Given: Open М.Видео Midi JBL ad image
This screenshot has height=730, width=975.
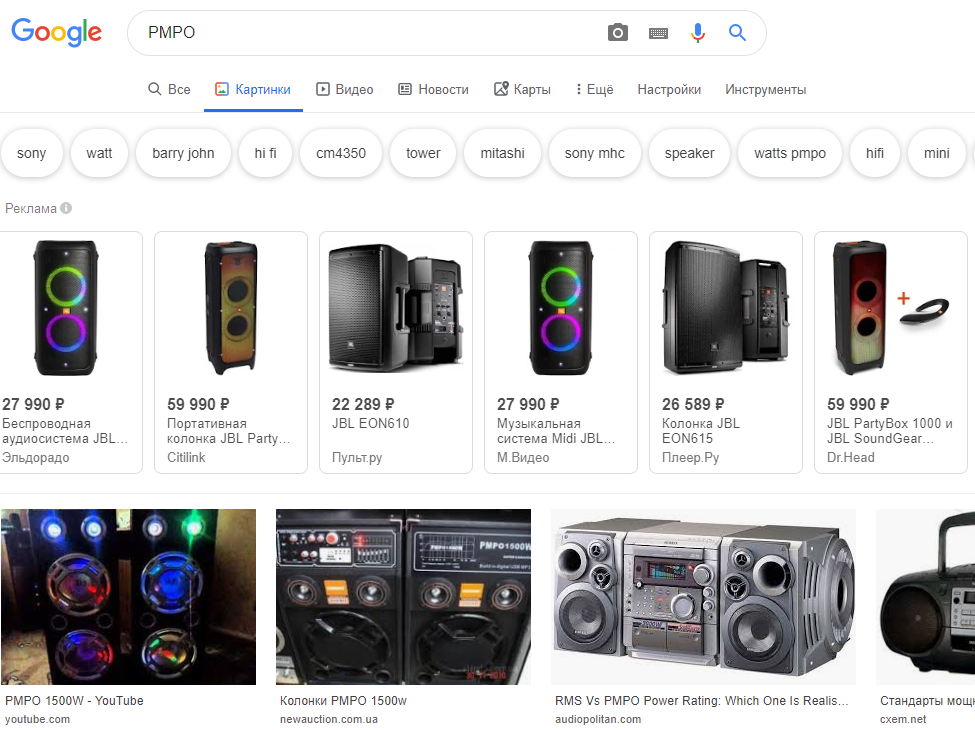Looking at the screenshot, I should [561, 308].
